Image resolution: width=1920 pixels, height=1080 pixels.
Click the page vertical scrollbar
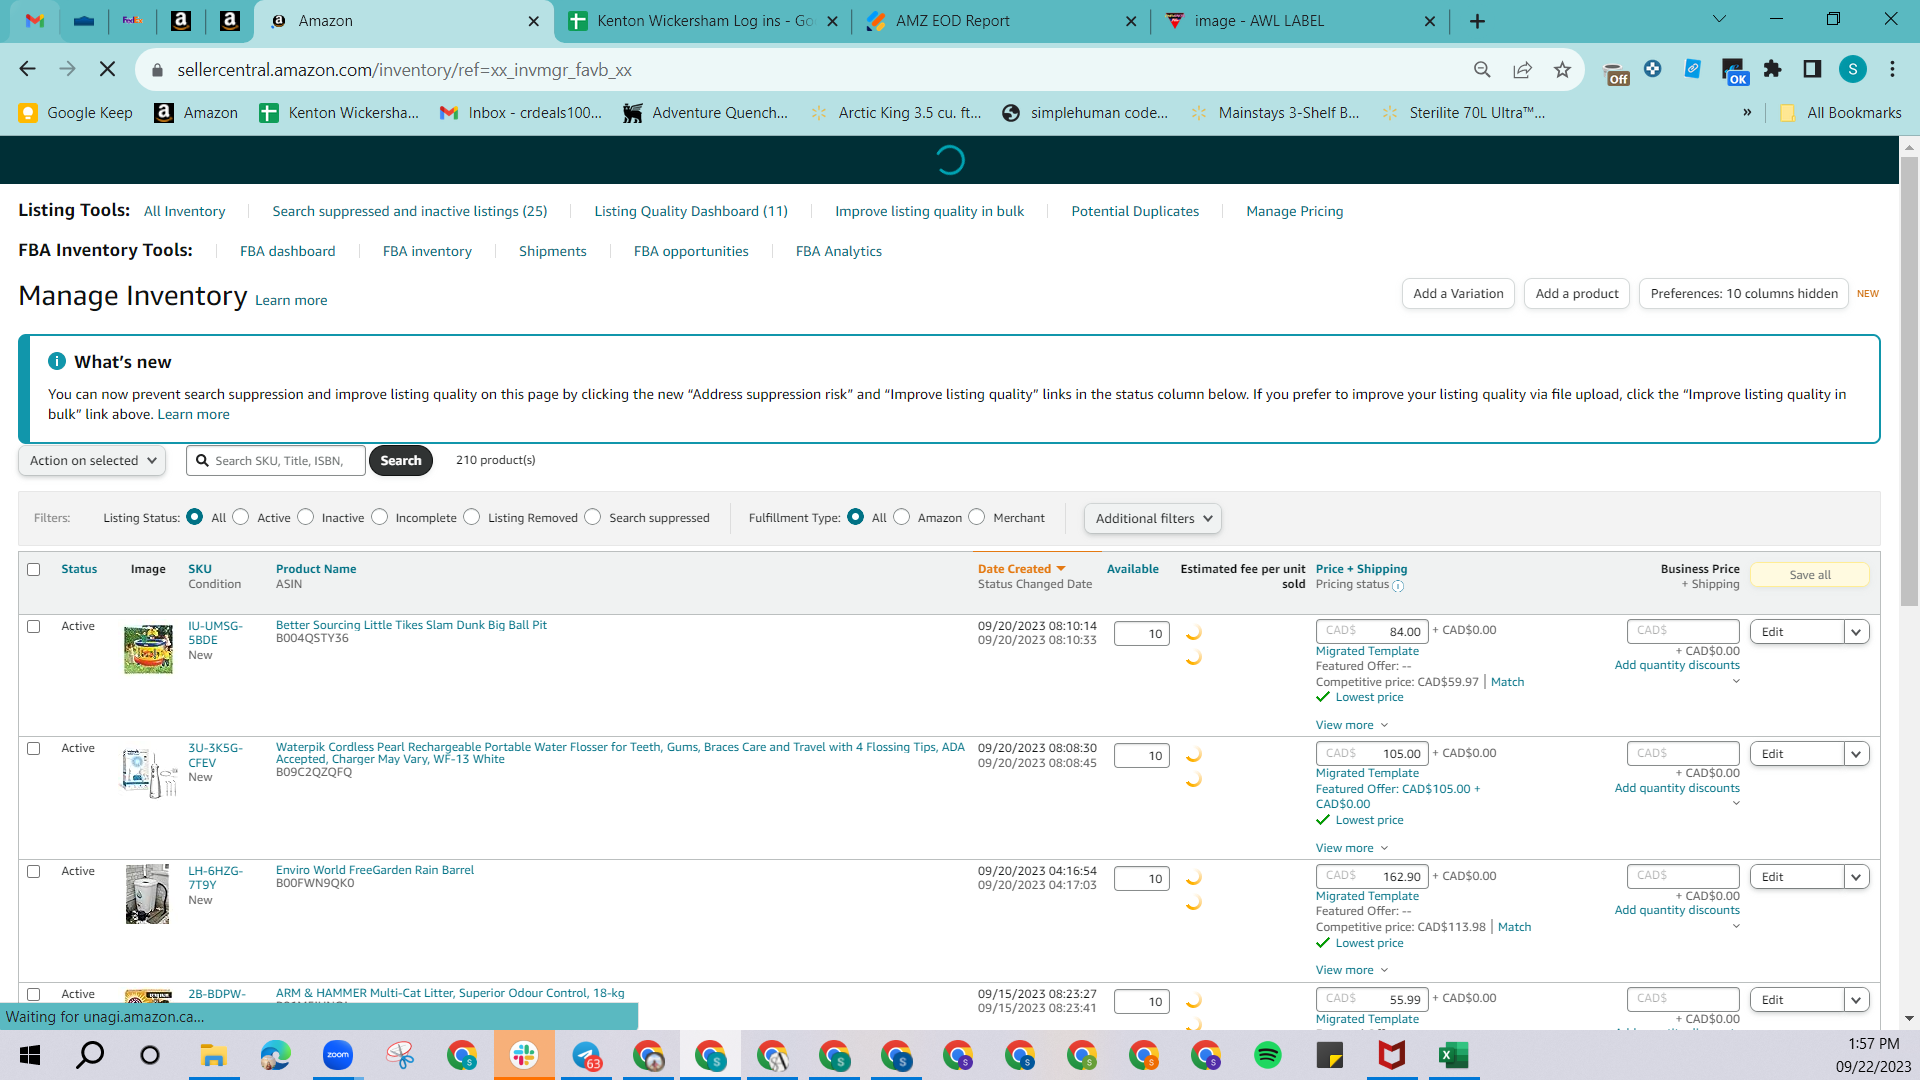point(1909,380)
